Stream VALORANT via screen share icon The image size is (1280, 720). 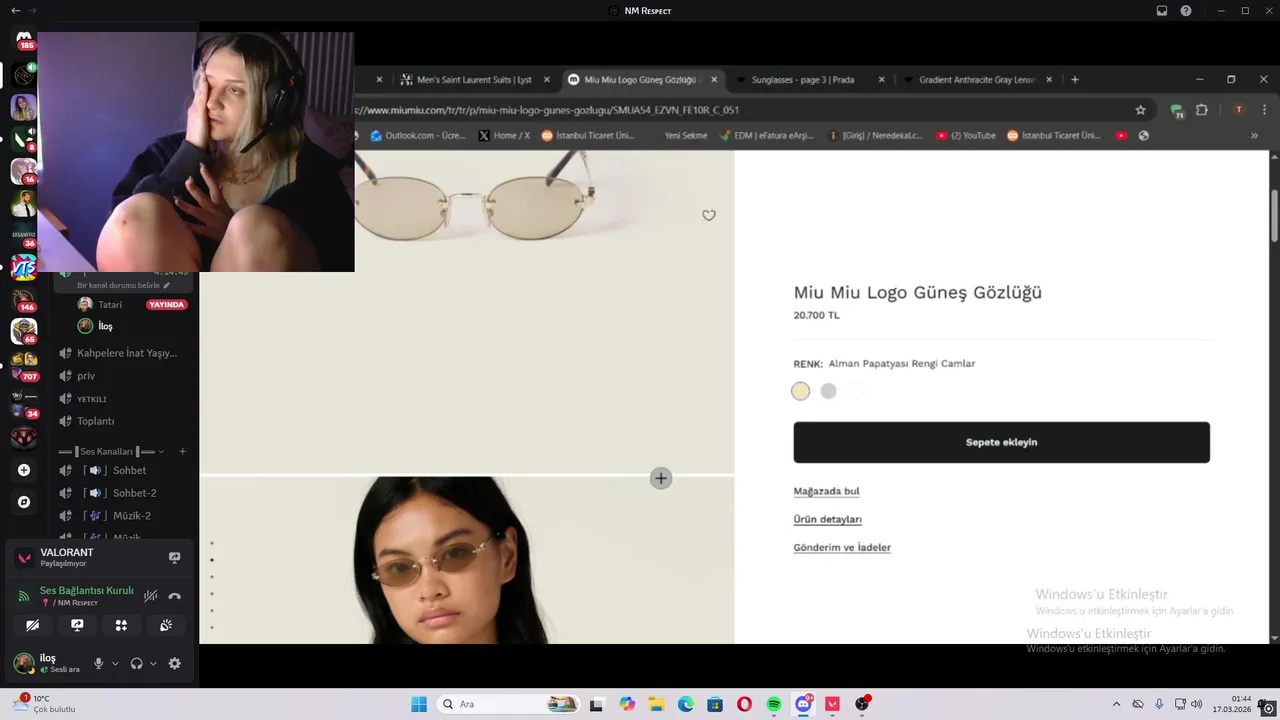(175, 557)
